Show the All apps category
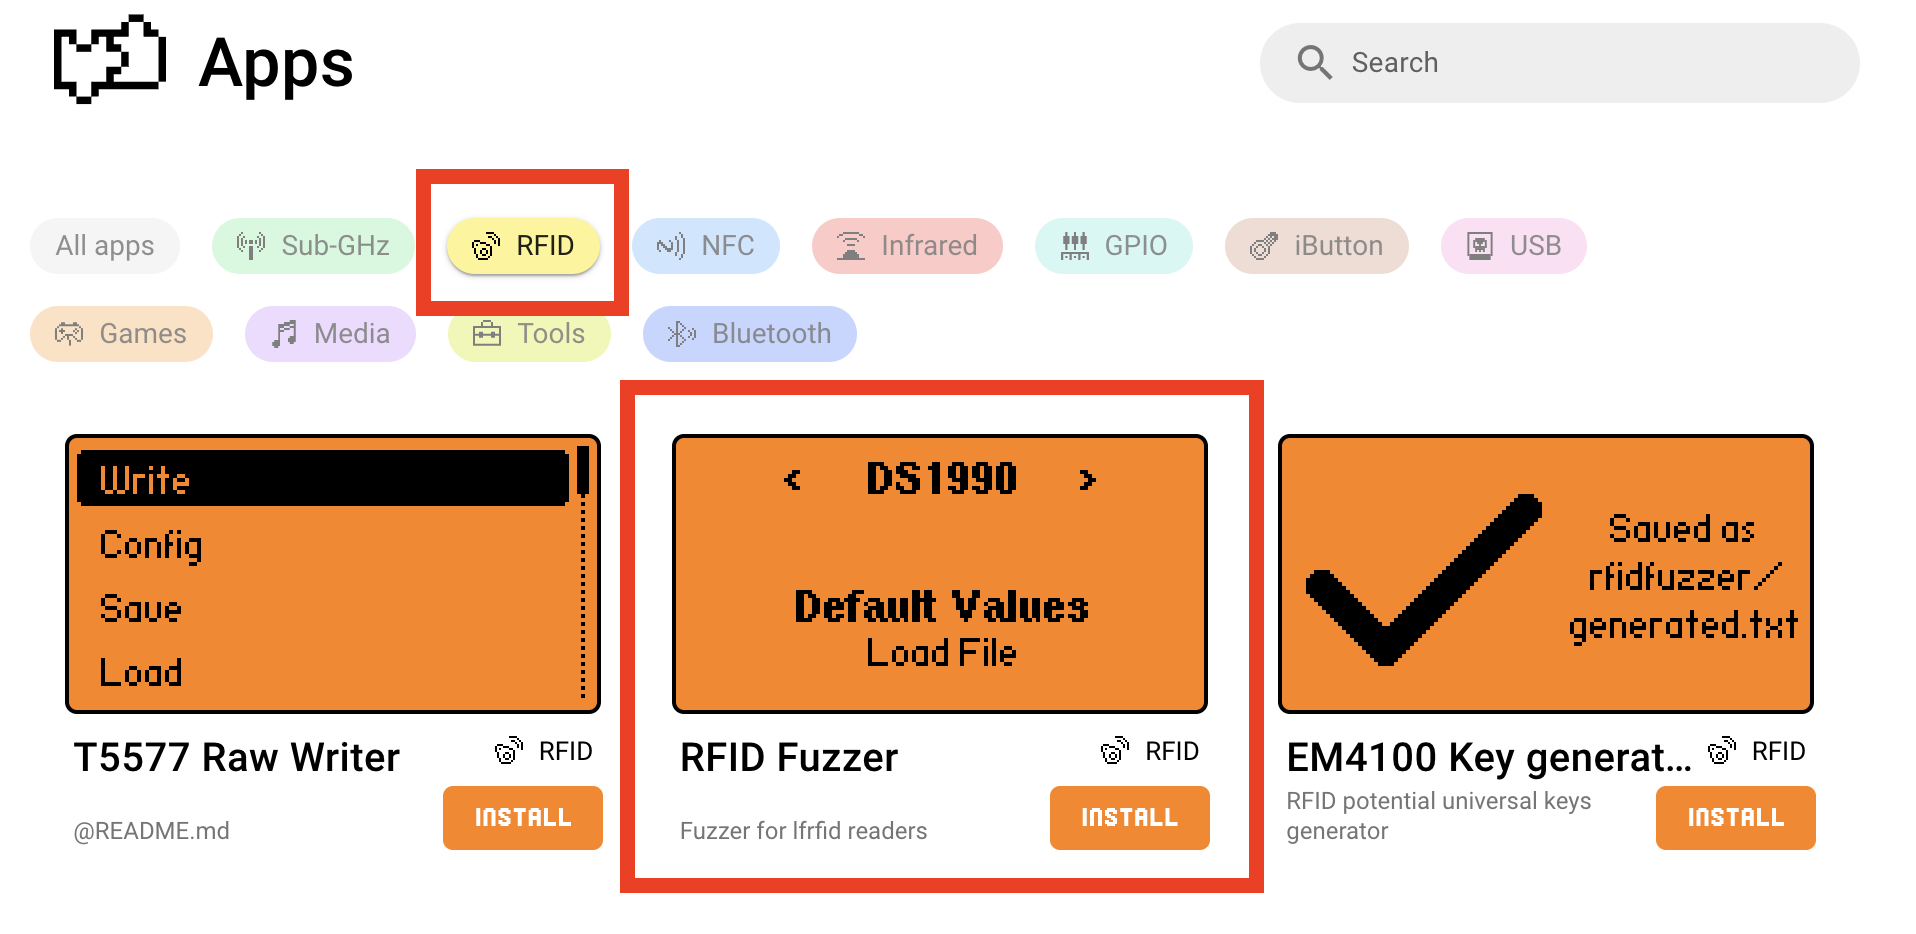1916x934 pixels. click(105, 245)
